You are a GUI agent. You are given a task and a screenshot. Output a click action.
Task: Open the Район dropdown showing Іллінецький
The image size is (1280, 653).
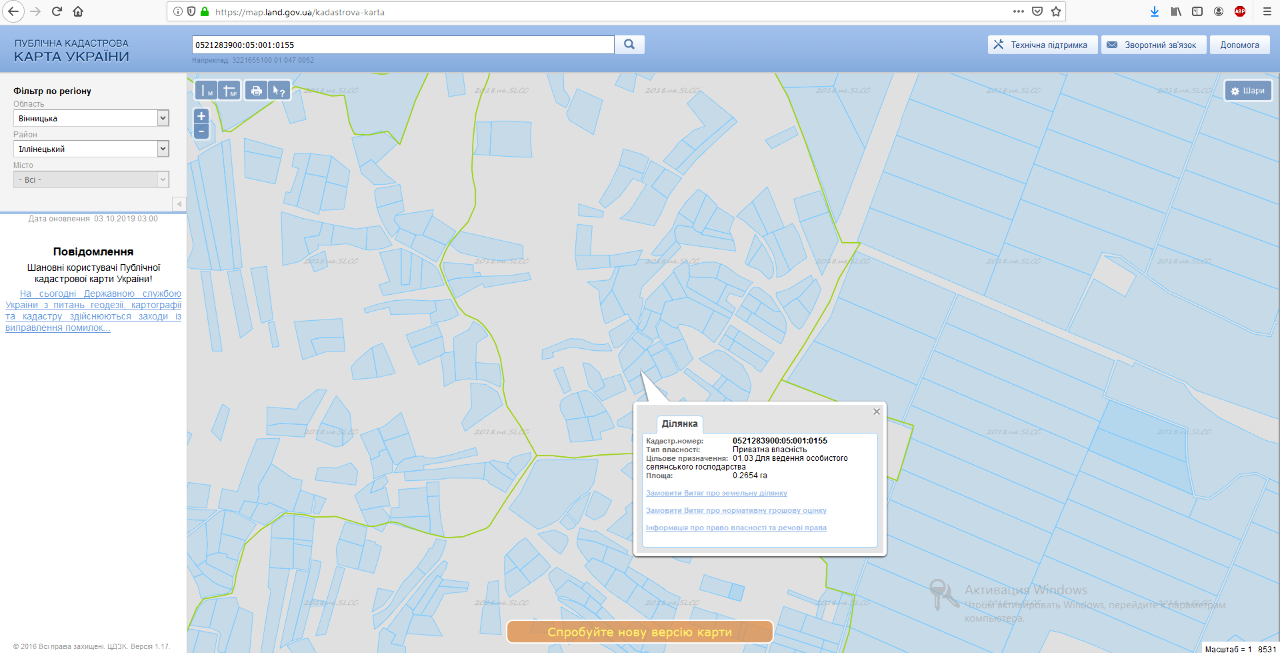point(91,149)
